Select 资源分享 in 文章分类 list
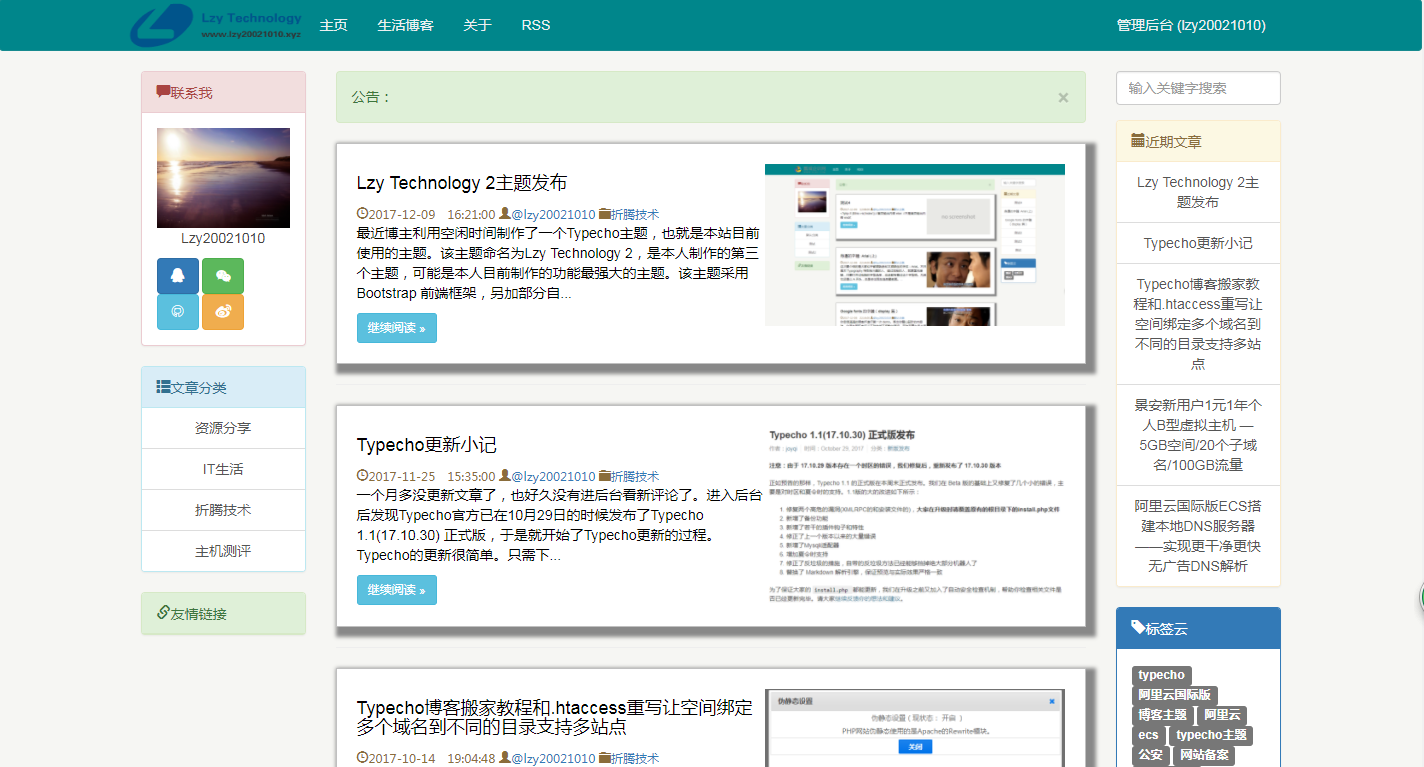The height and width of the screenshot is (767, 1424). (x=223, y=428)
